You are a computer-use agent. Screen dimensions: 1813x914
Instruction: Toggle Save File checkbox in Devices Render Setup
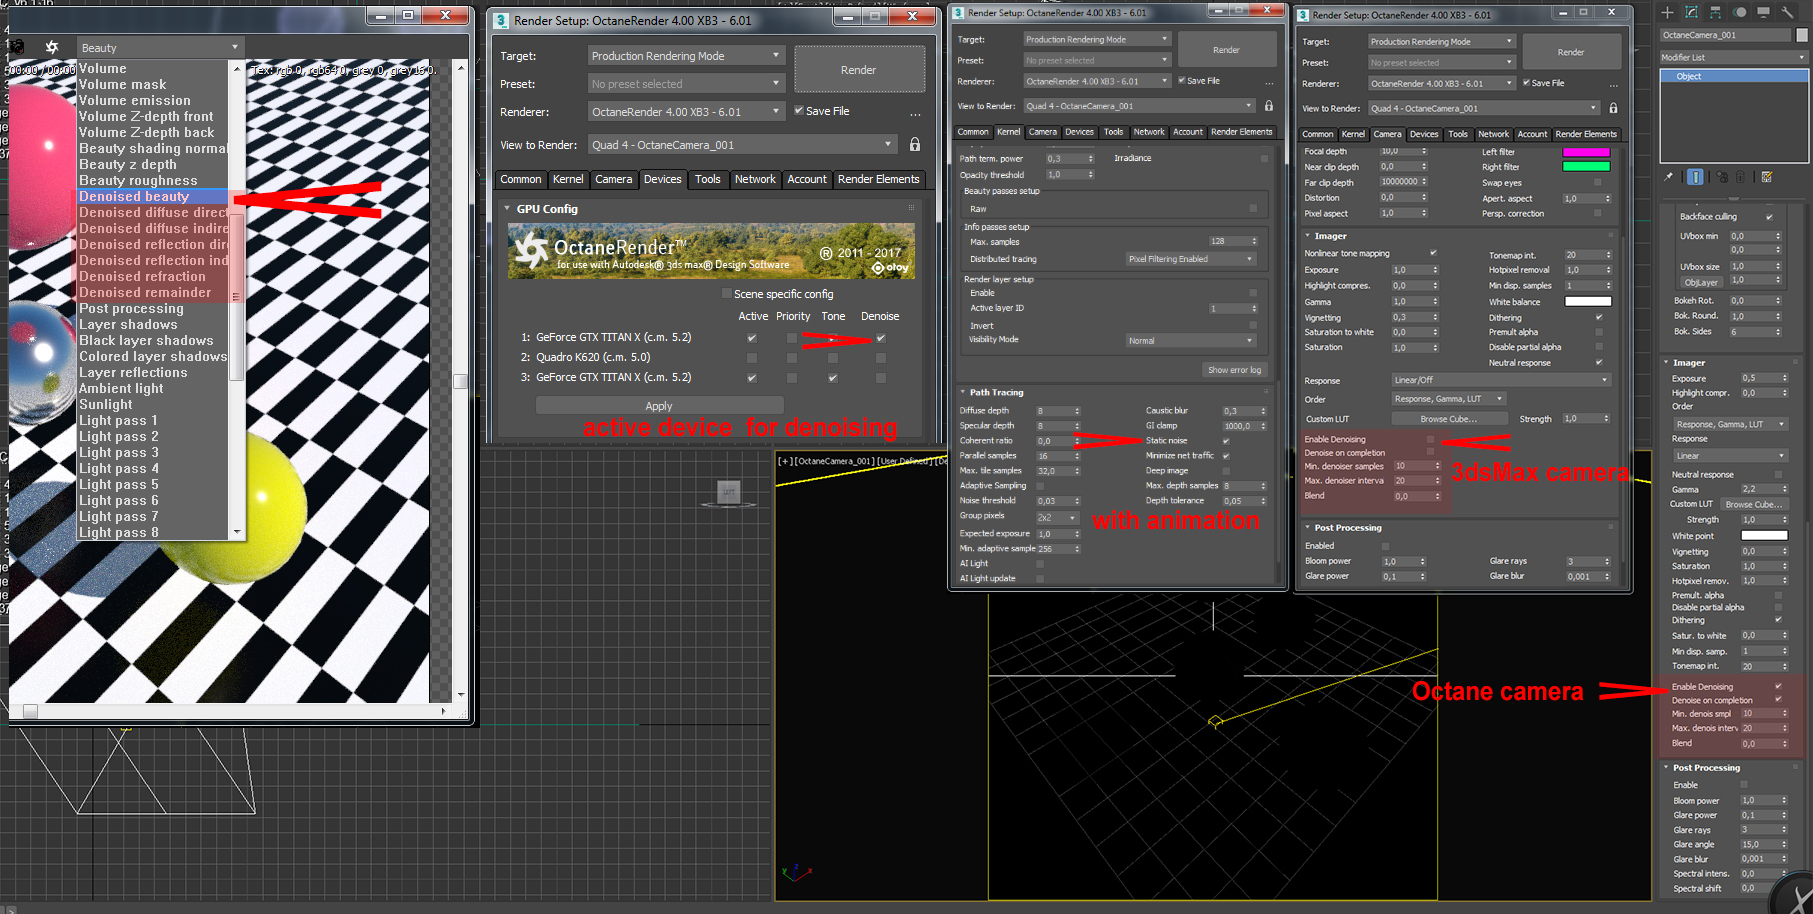point(799,111)
